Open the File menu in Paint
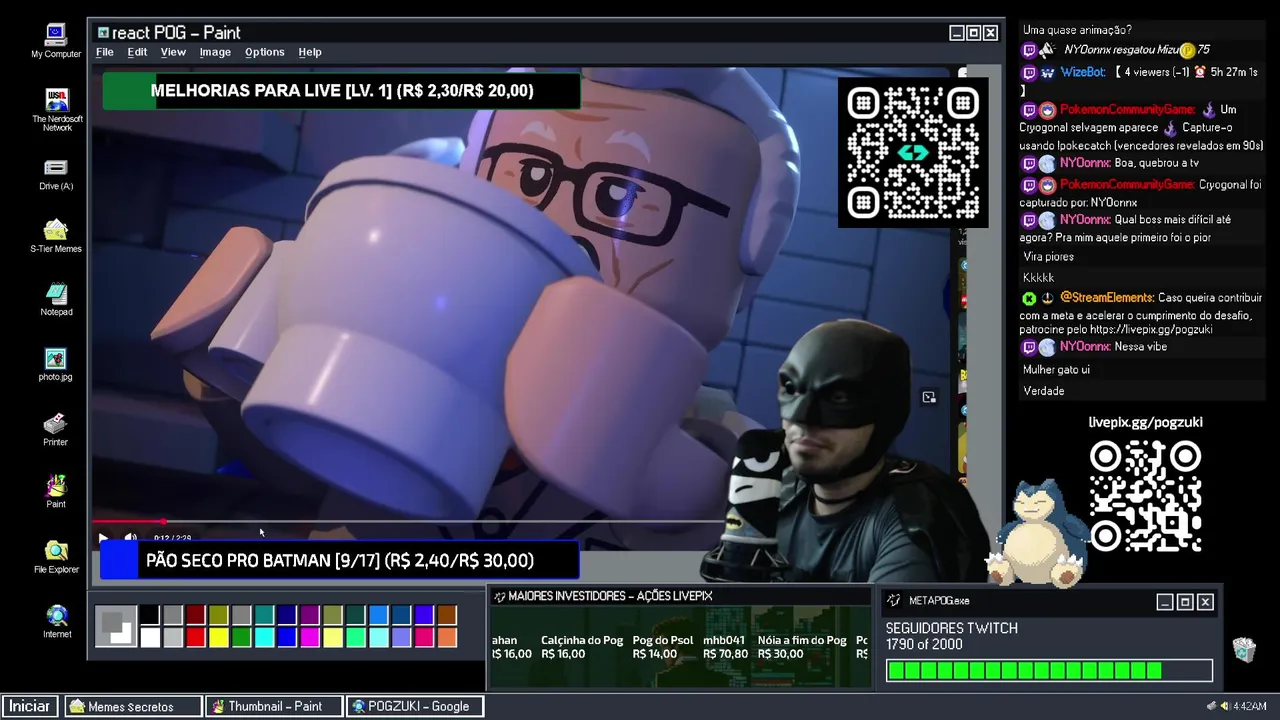Viewport: 1280px width, 720px height. tap(105, 52)
